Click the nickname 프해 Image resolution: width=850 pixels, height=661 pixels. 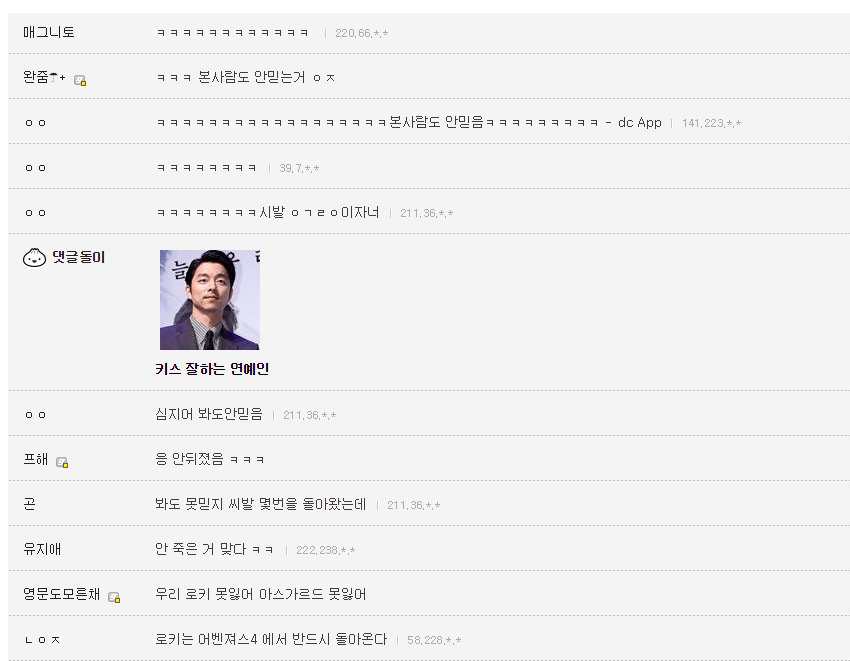click(x=36, y=459)
